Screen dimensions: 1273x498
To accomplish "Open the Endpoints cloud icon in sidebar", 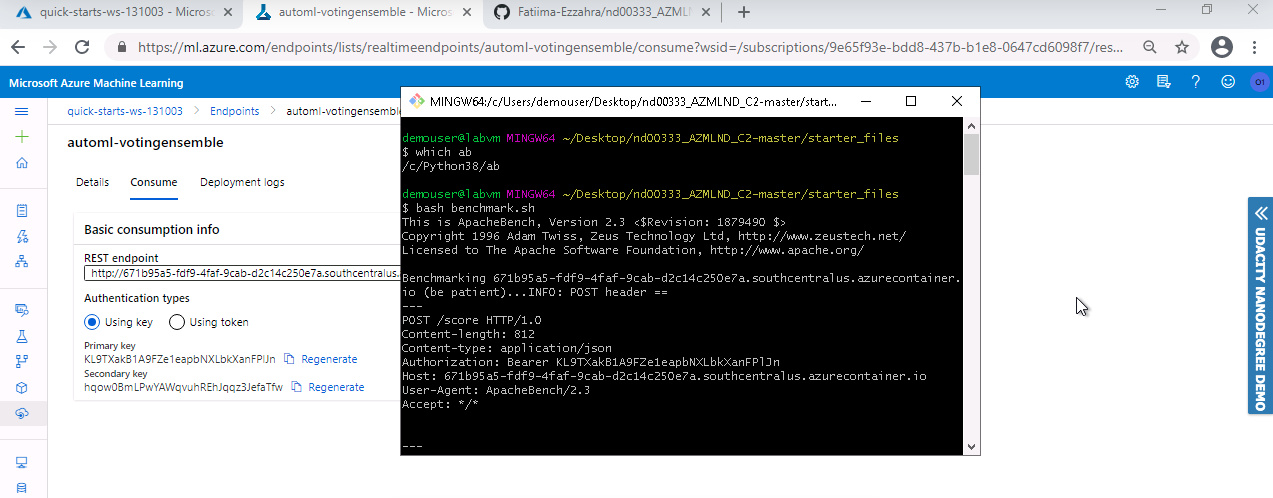I will 22,413.
